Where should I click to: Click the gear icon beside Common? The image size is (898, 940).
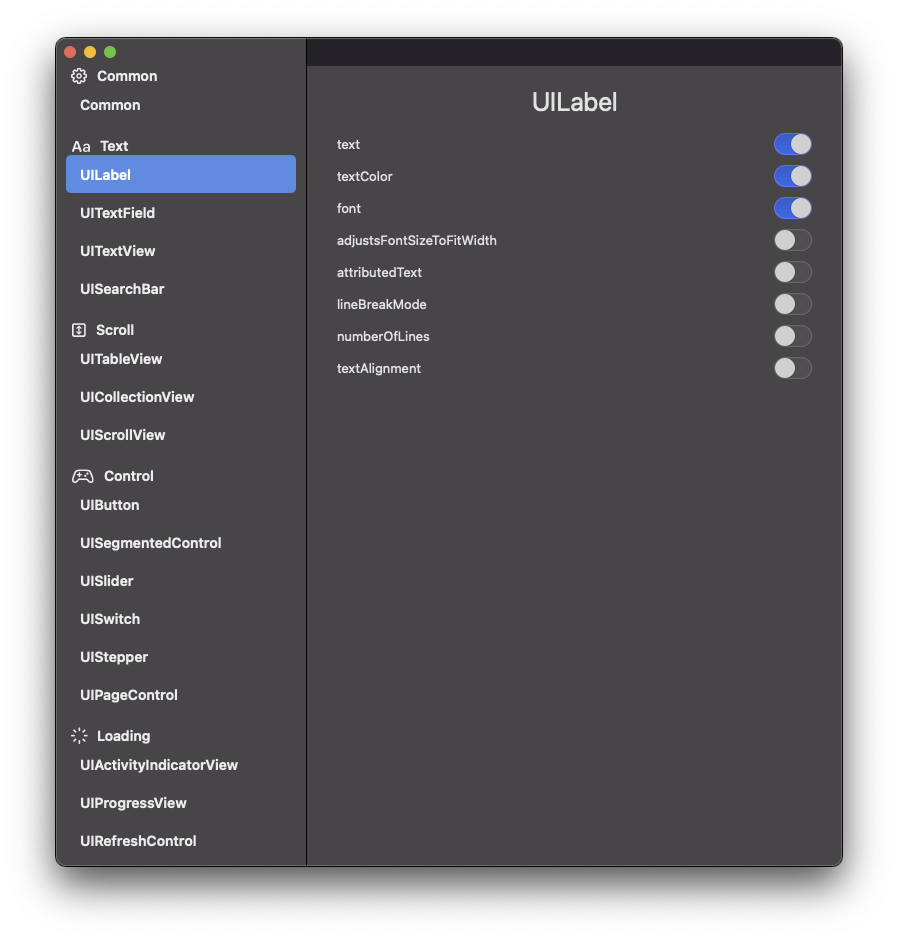[x=79, y=76]
